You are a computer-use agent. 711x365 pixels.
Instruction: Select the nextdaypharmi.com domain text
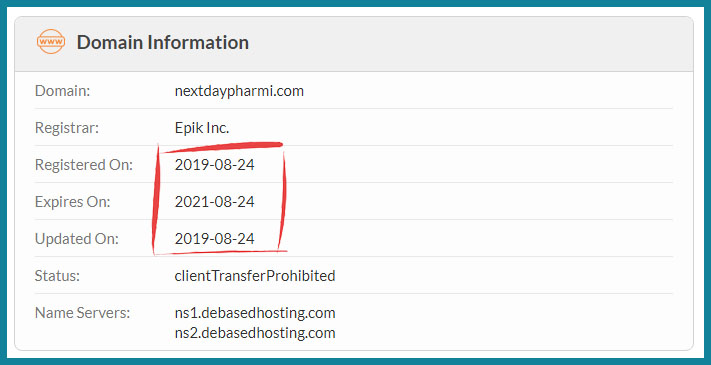coord(239,92)
